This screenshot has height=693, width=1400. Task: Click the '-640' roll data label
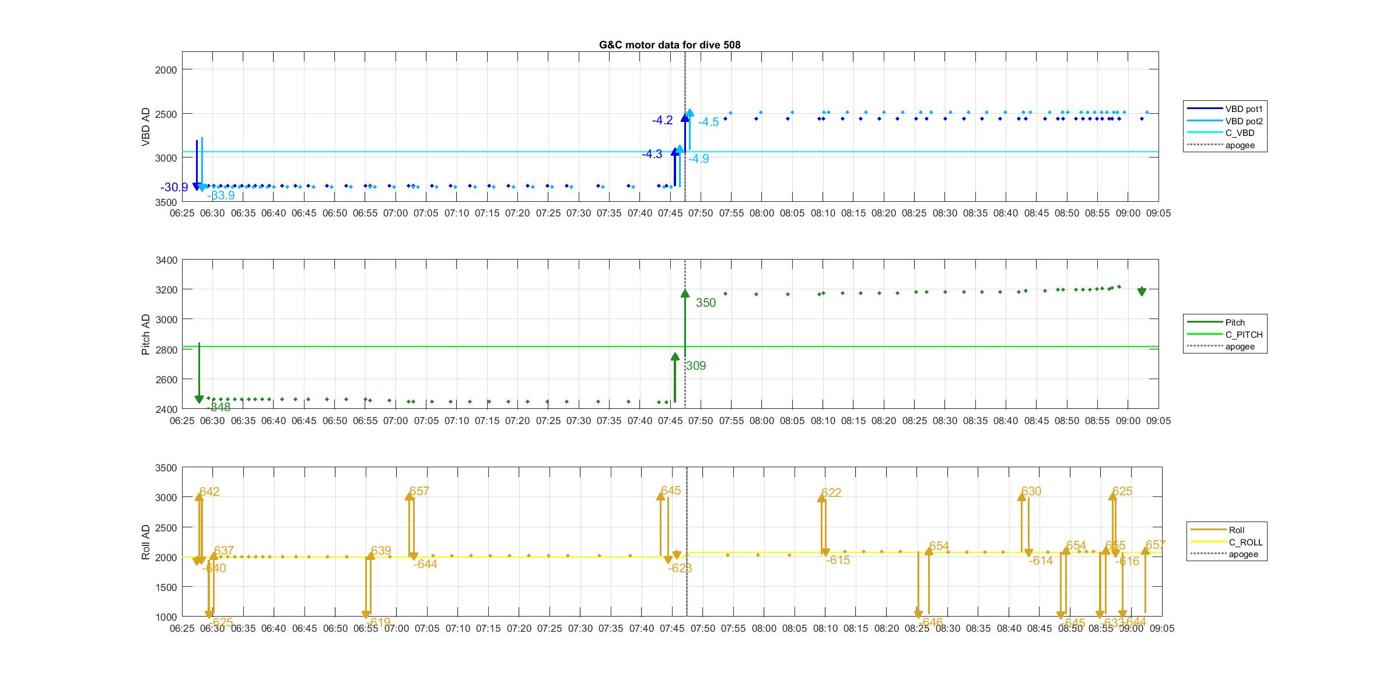pos(214,569)
